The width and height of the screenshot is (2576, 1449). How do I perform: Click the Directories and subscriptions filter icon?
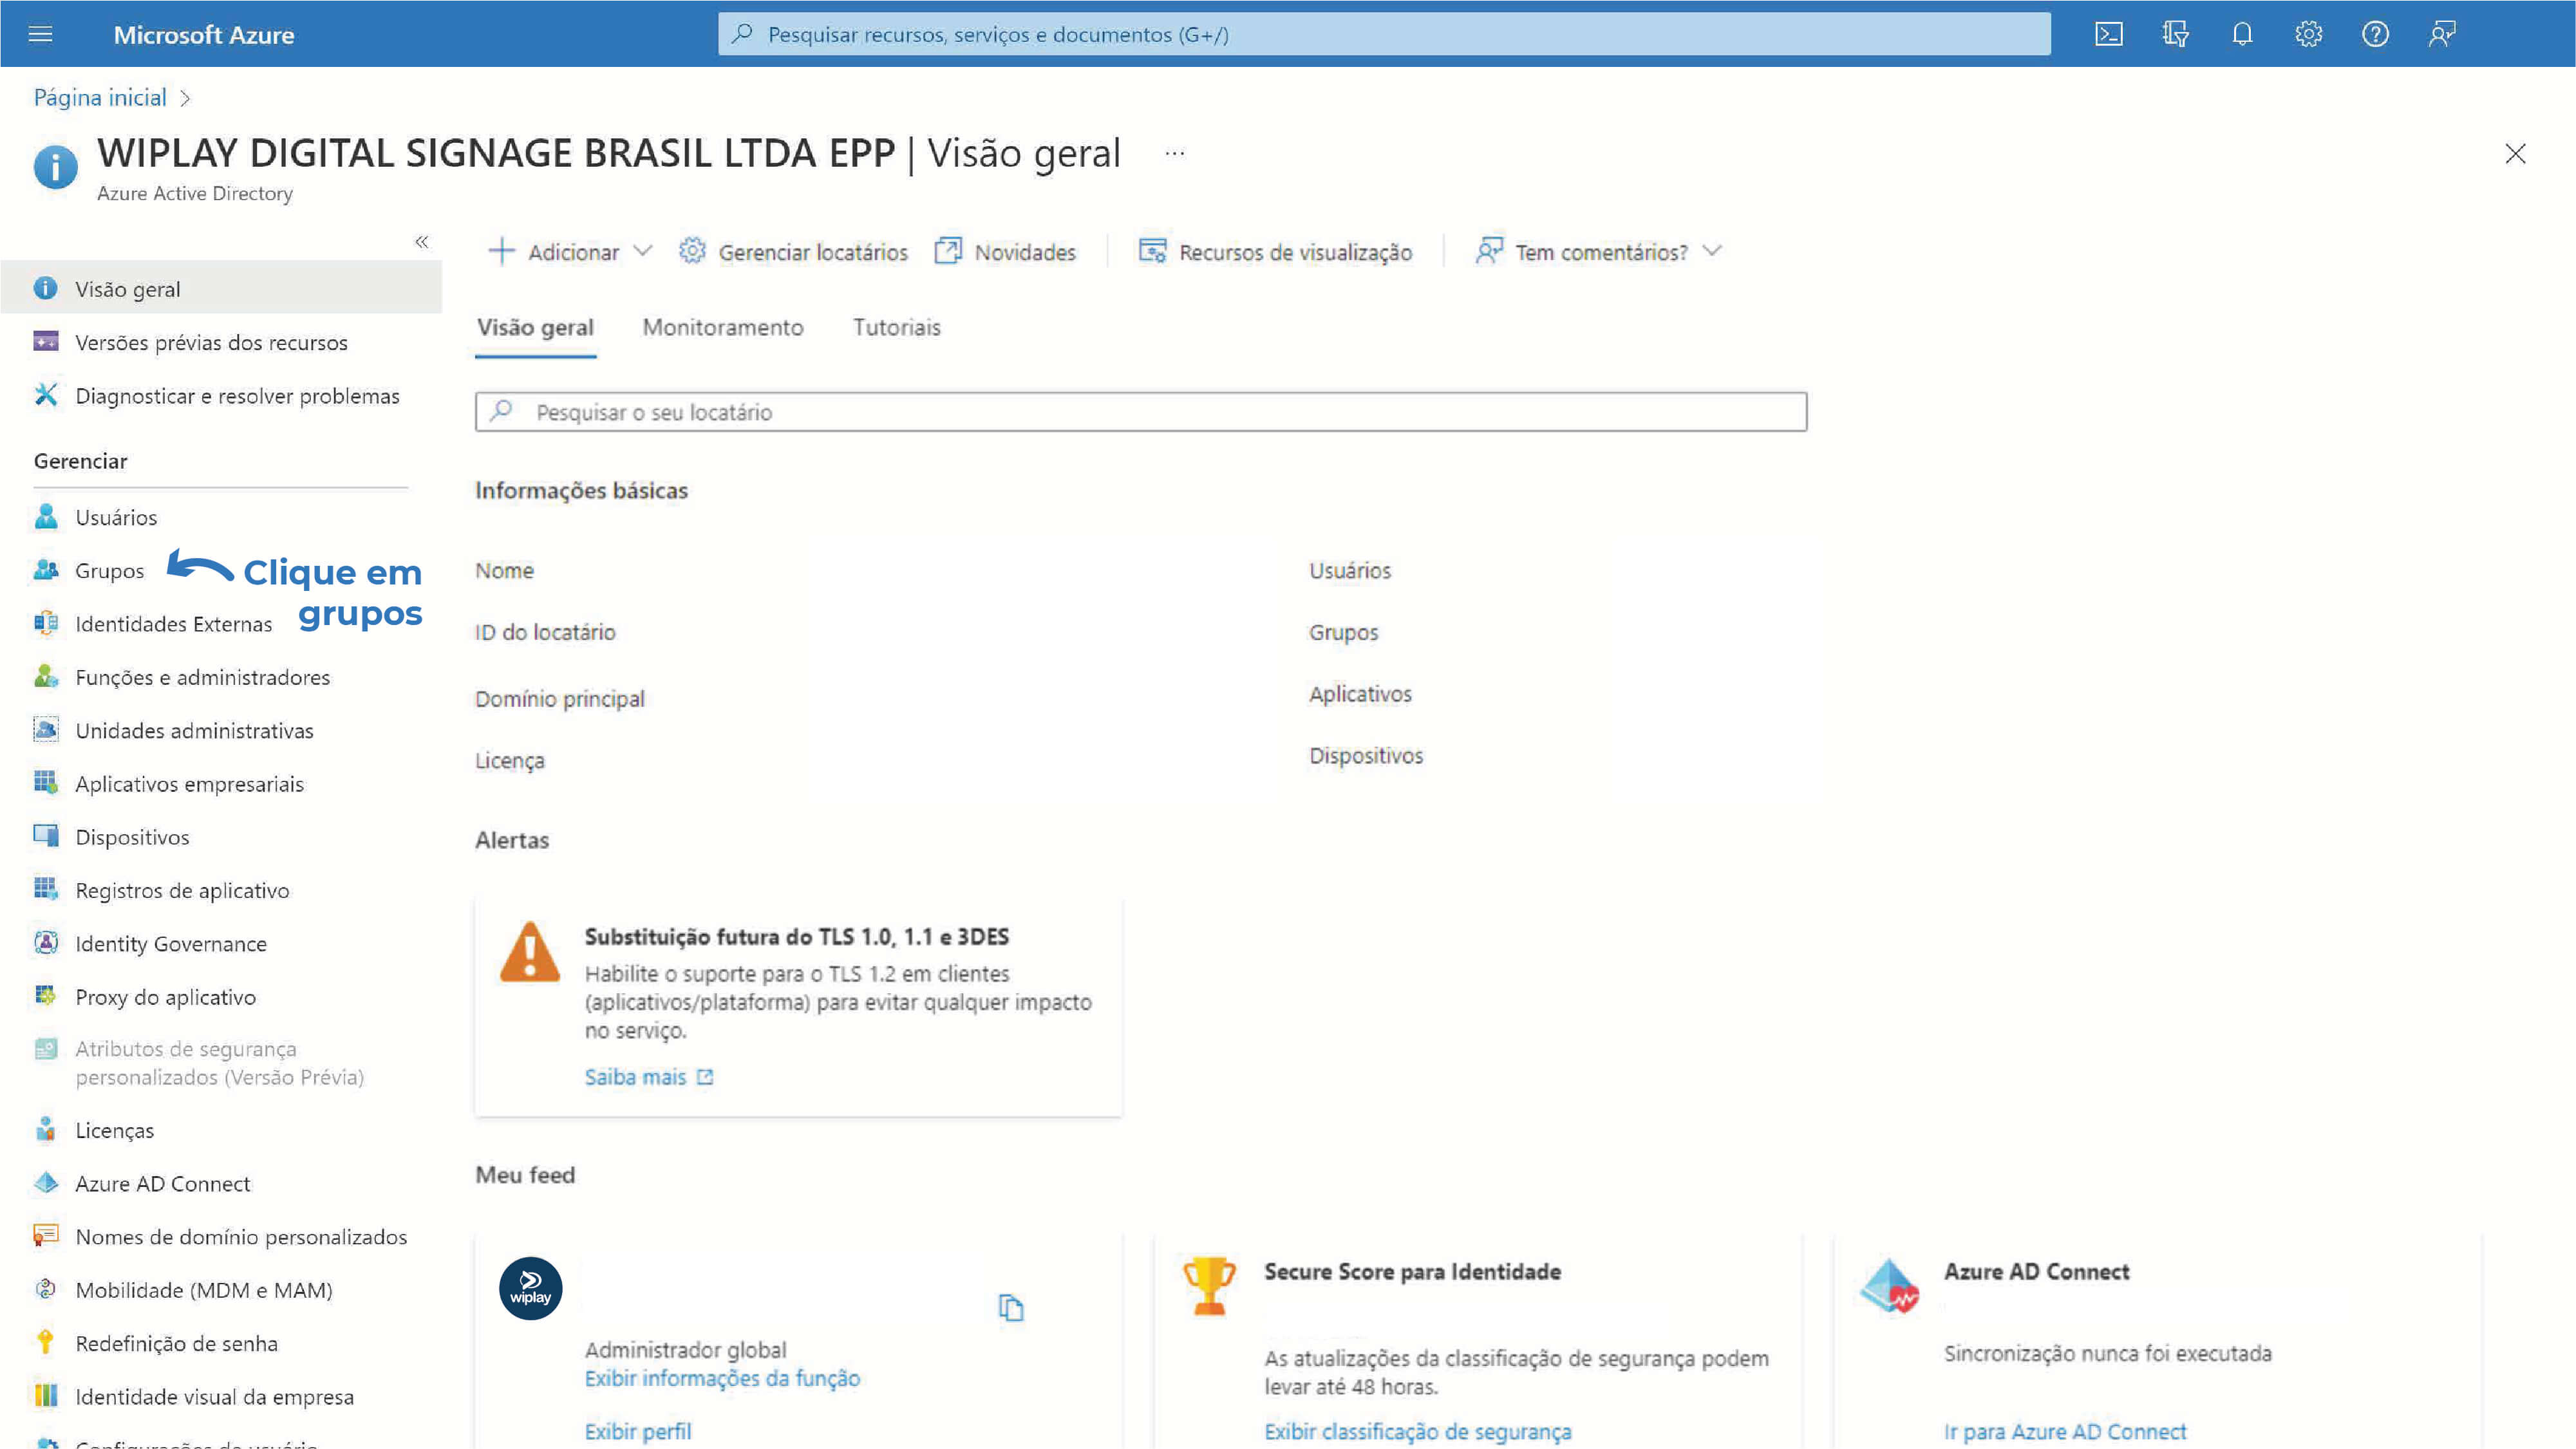point(2175,35)
